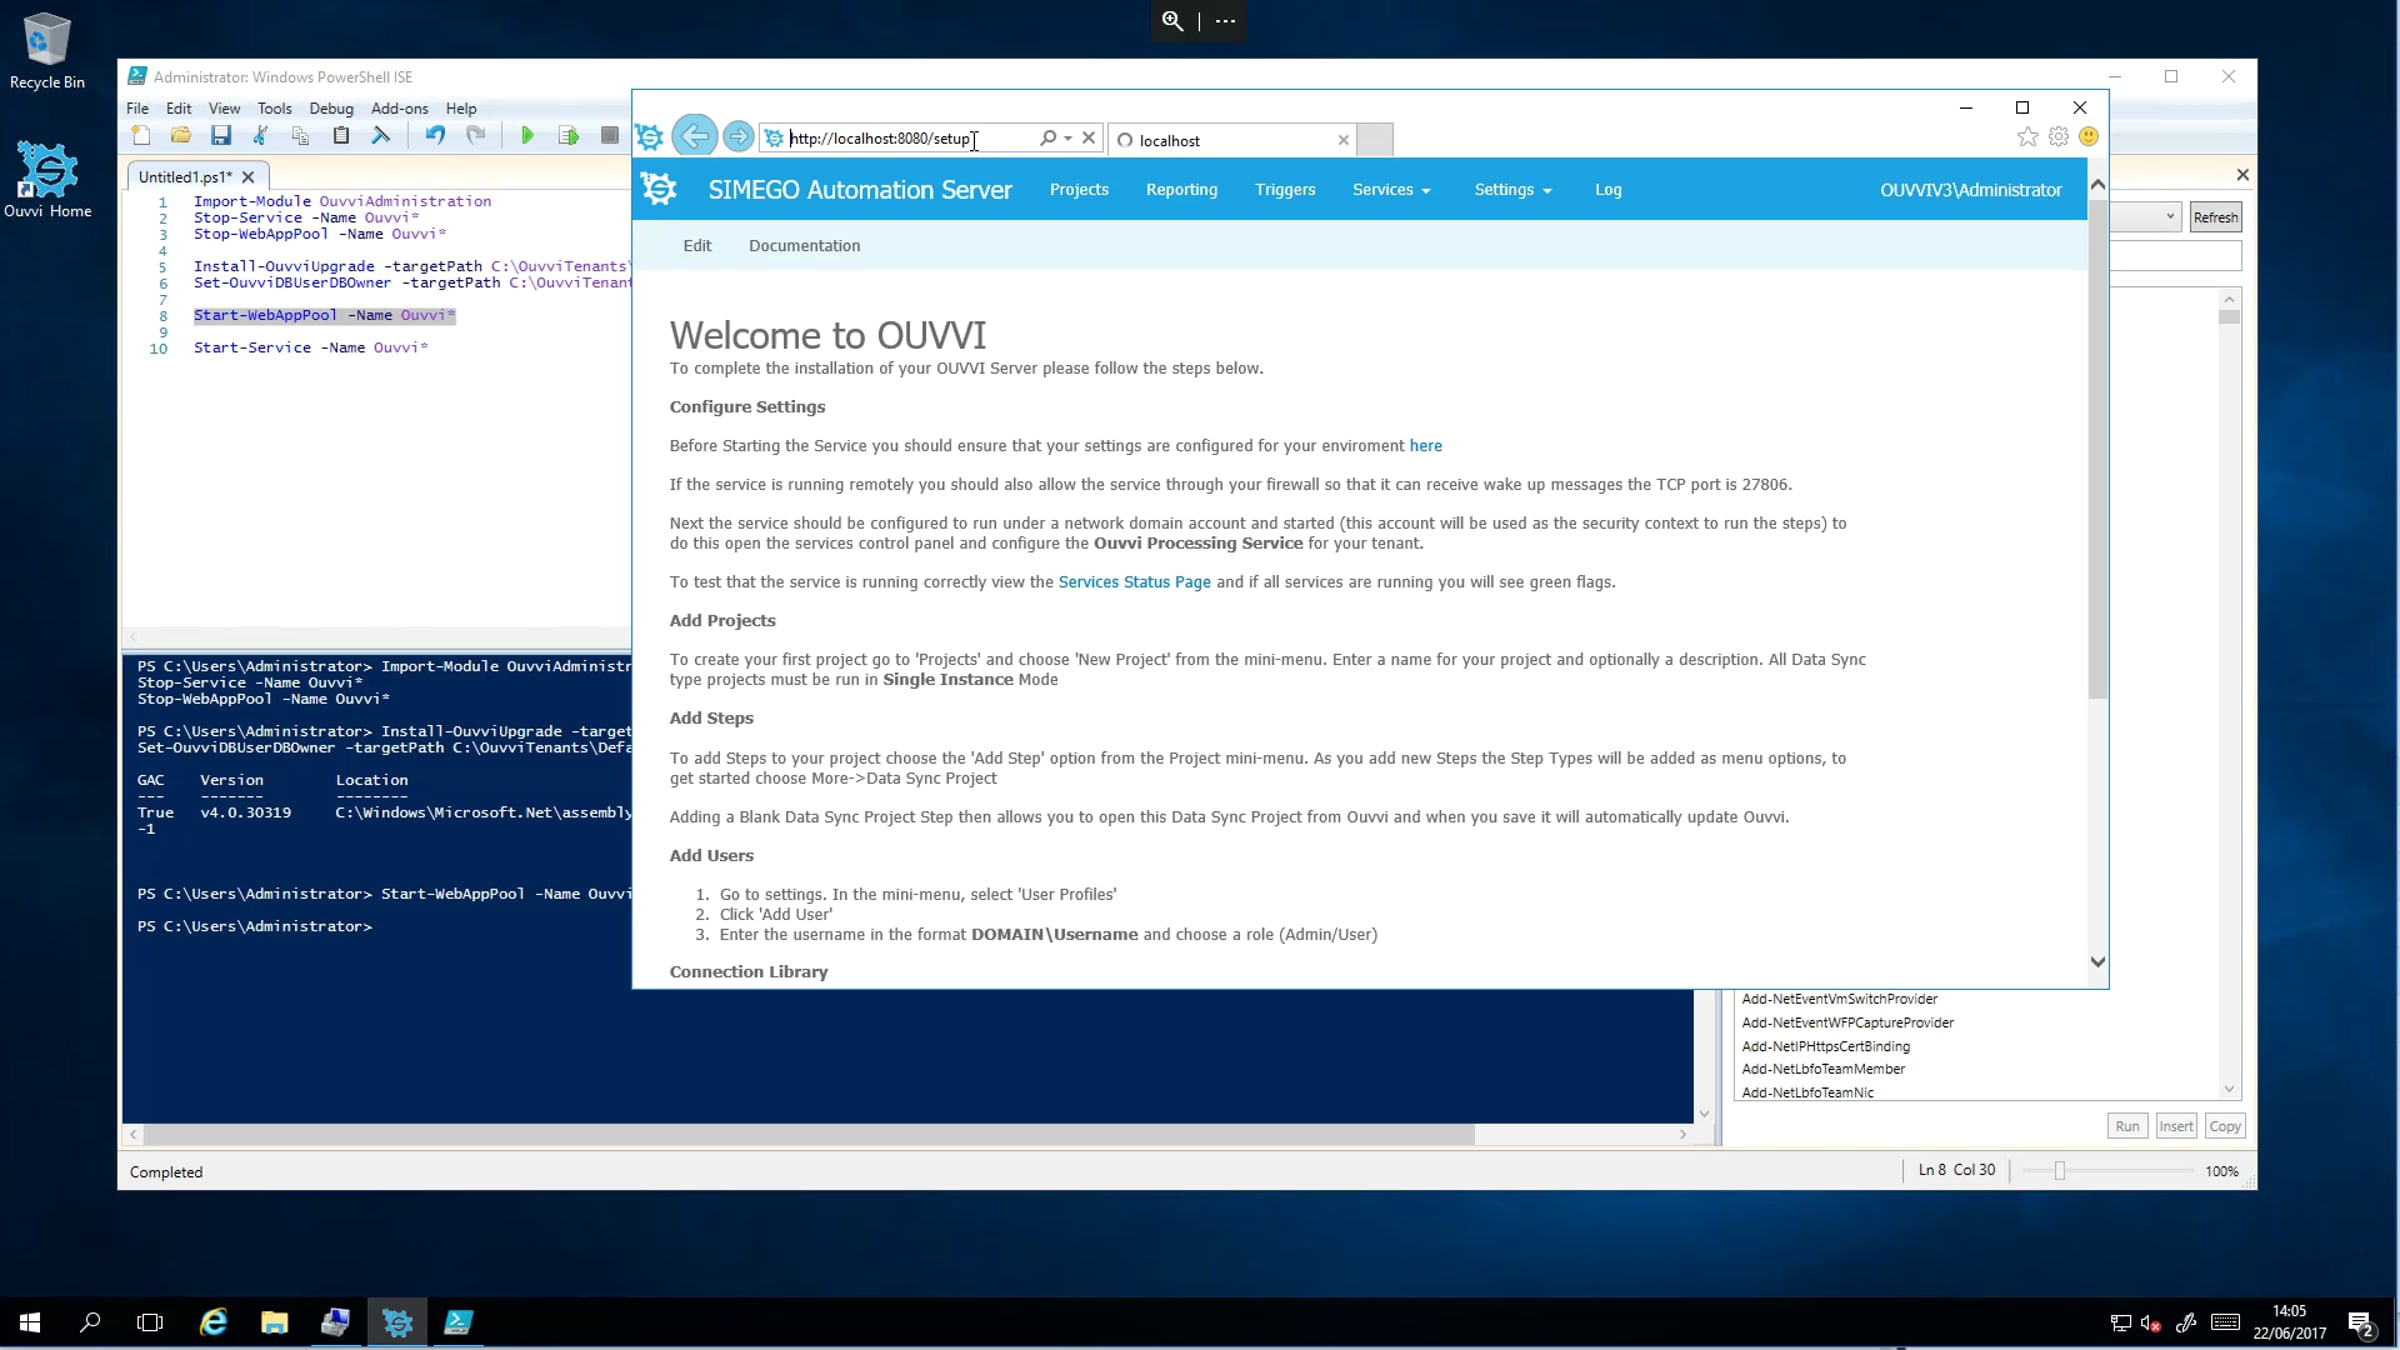2400x1350 pixels.
Task: Close the Untitled1.ps1 script tab
Action: click(248, 177)
